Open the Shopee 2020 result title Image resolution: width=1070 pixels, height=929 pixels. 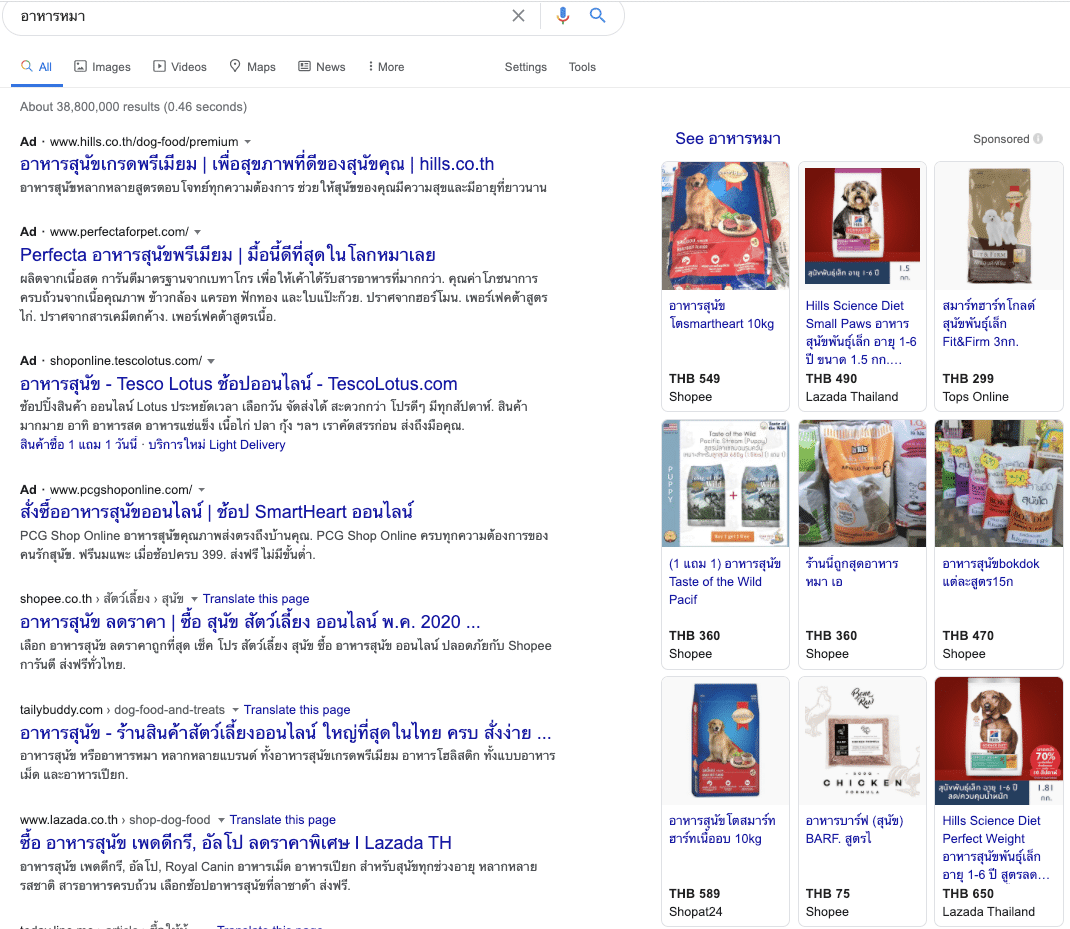(250, 622)
